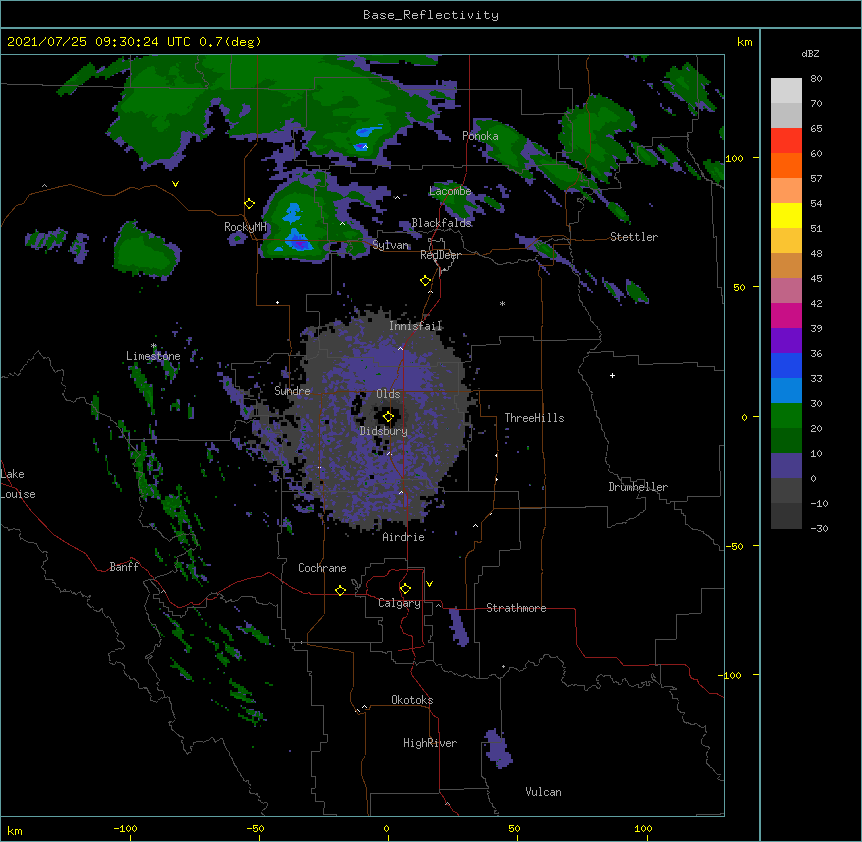Click the Sylvan label
This screenshot has width=862, height=842.
click(x=391, y=245)
